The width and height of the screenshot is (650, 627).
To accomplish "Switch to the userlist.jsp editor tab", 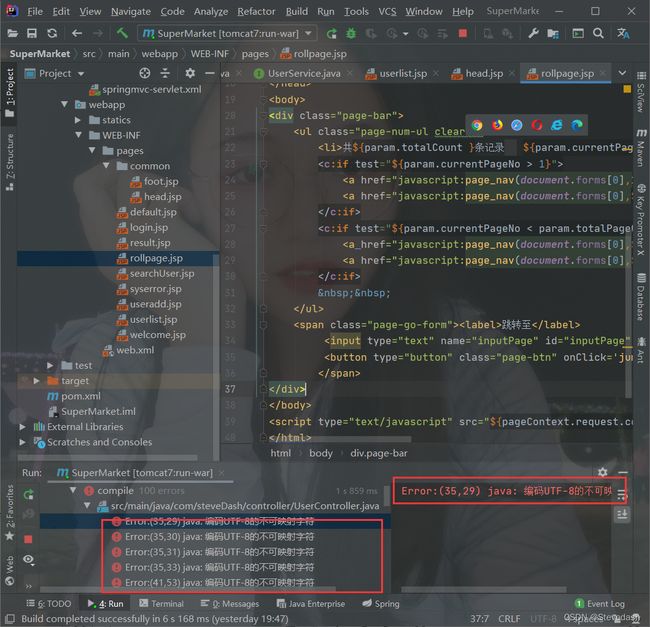I will (402, 73).
